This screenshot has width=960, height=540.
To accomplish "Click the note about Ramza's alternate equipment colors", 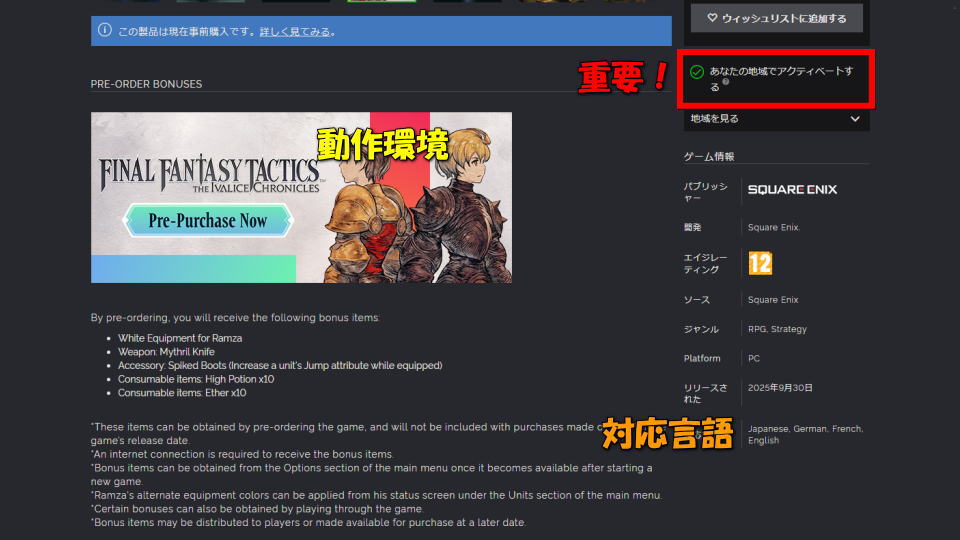I will 377,495.
